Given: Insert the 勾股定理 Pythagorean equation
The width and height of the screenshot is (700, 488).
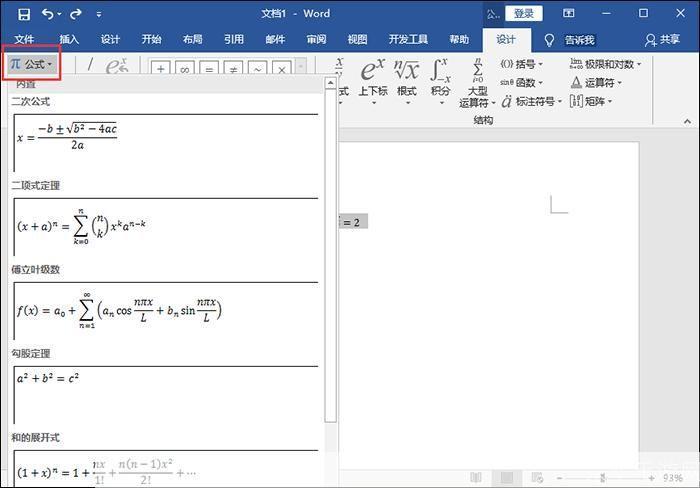Looking at the screenshot, I should 166,395.
